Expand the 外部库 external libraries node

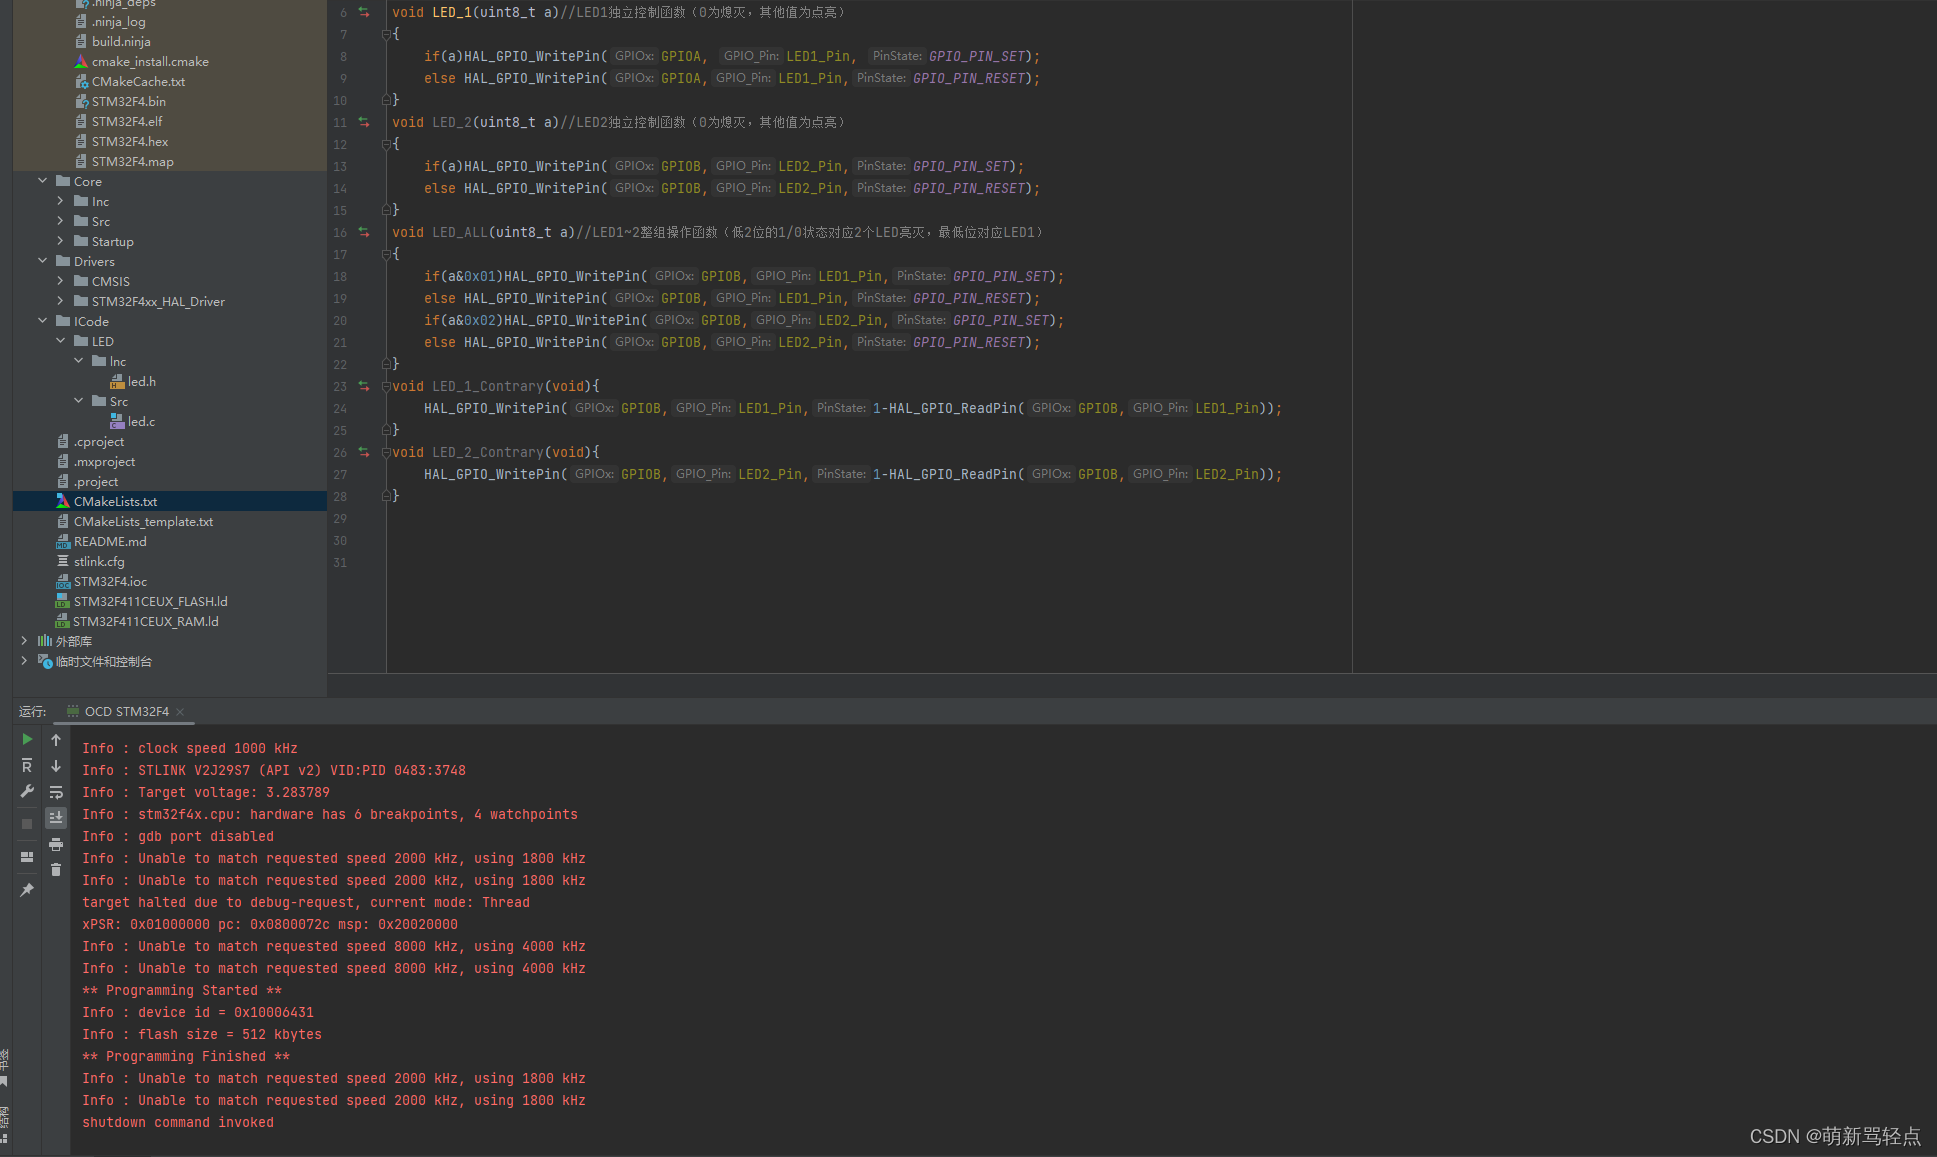tap(24, 641)
